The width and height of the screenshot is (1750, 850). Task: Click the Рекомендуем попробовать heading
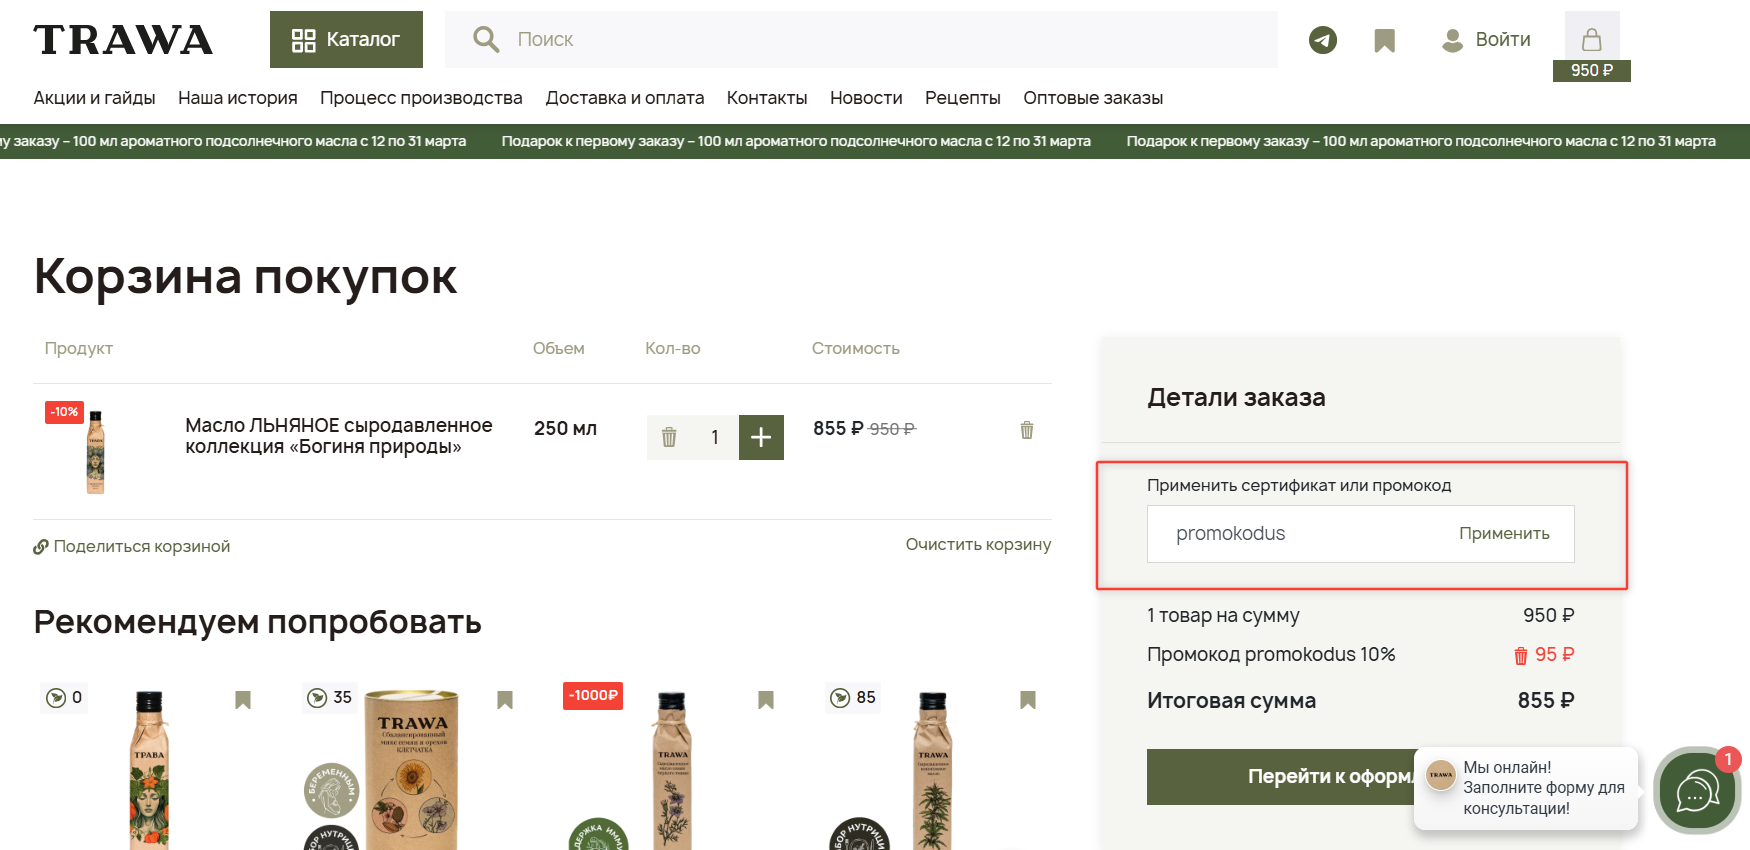[x=257, y=623]
